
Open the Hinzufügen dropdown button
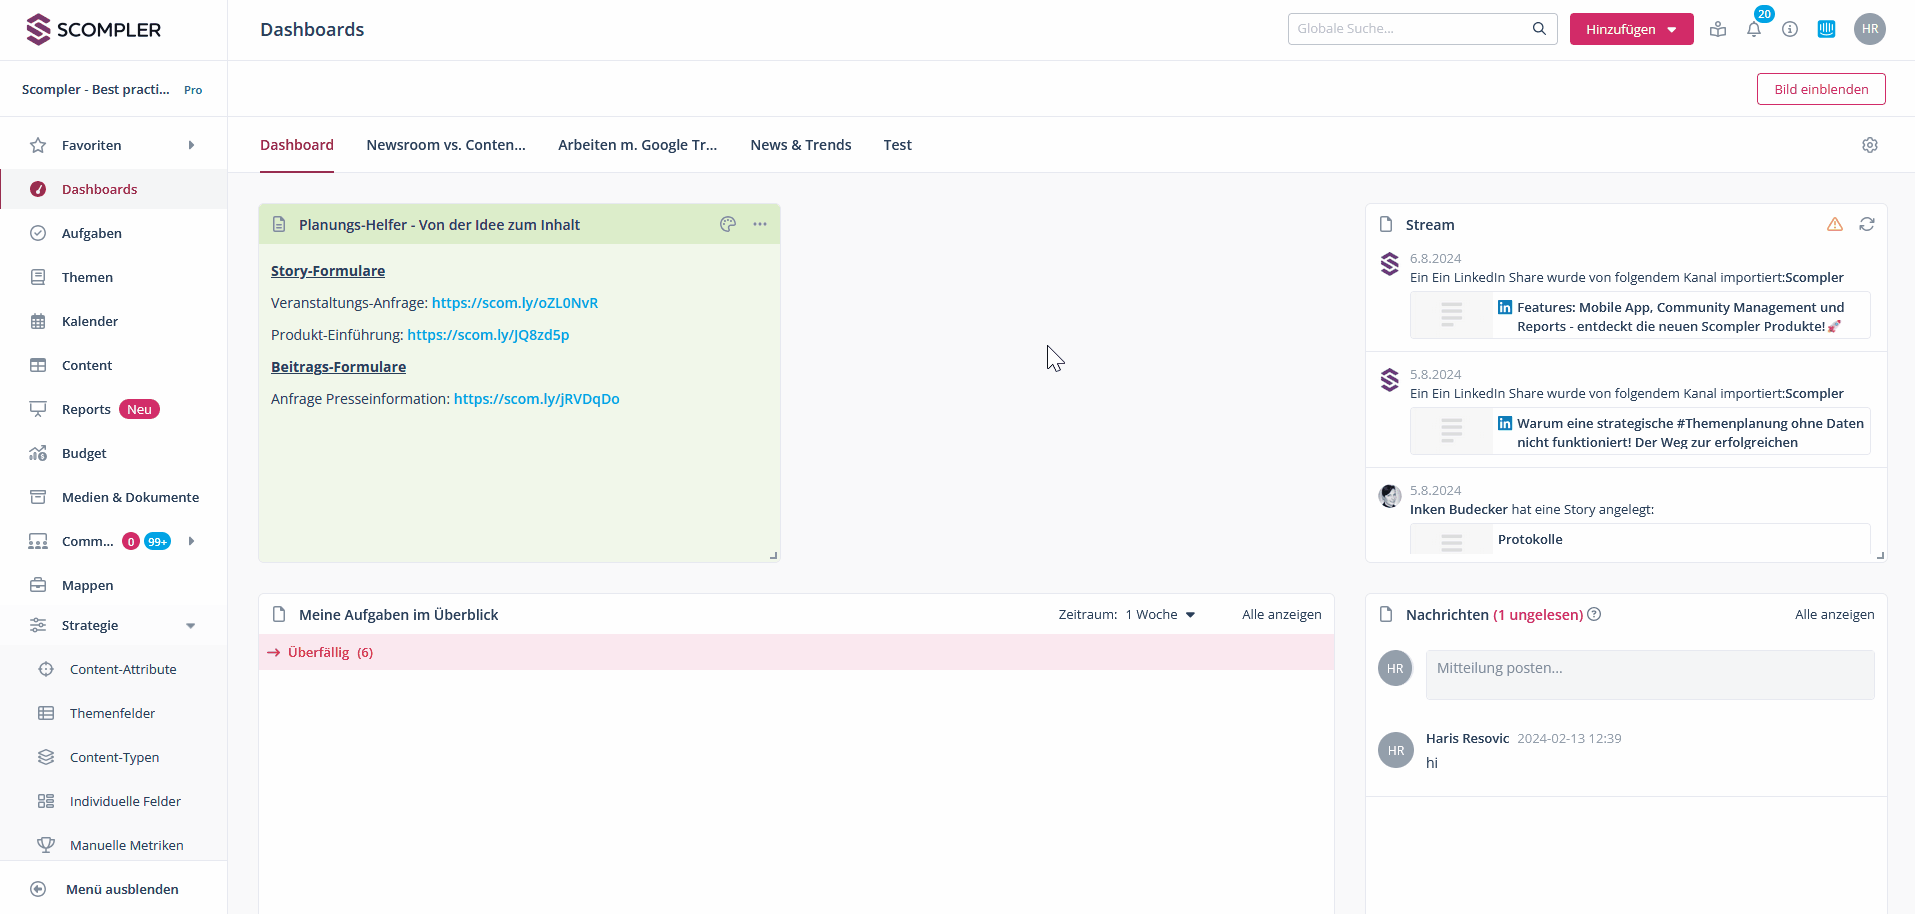click(1630, 29)
